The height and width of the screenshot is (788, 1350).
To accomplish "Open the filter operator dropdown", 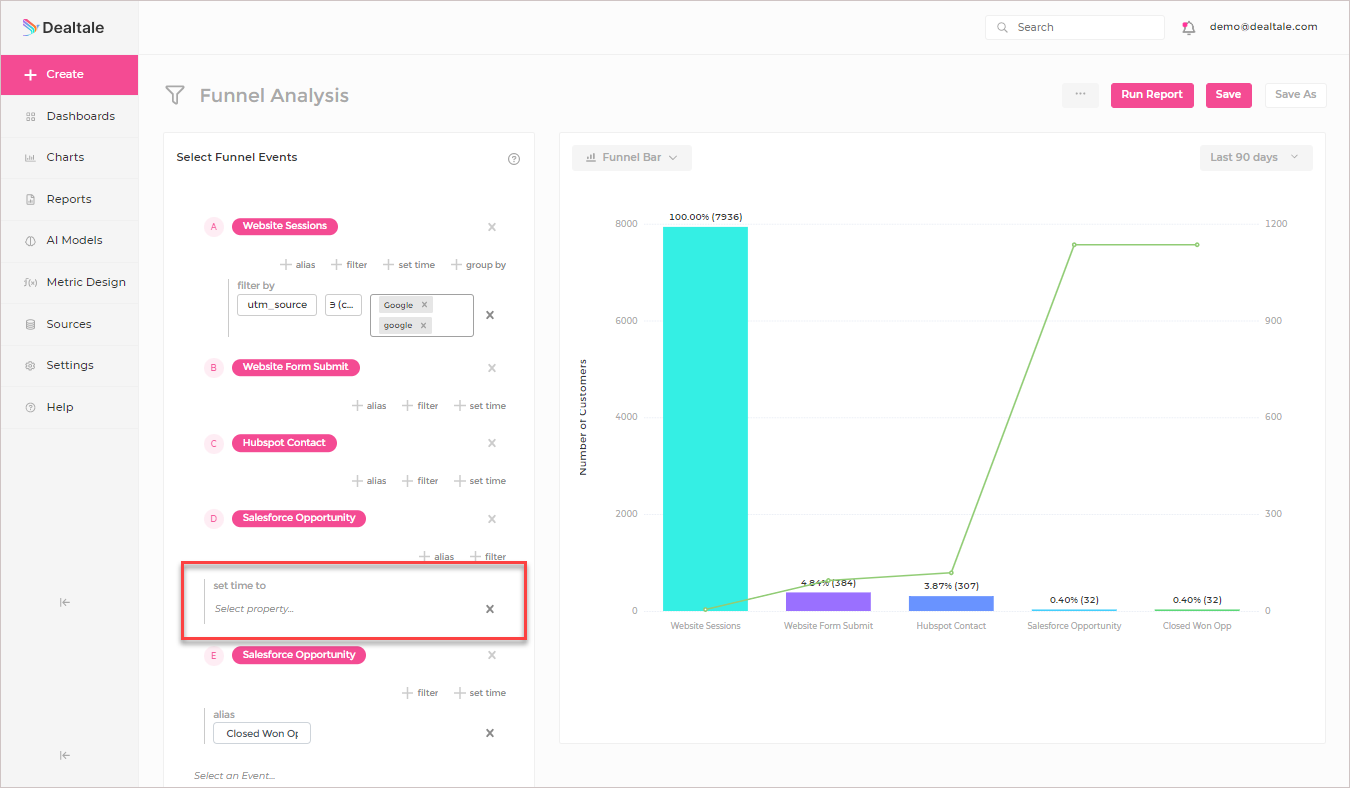I will click(x=343, y=305).
